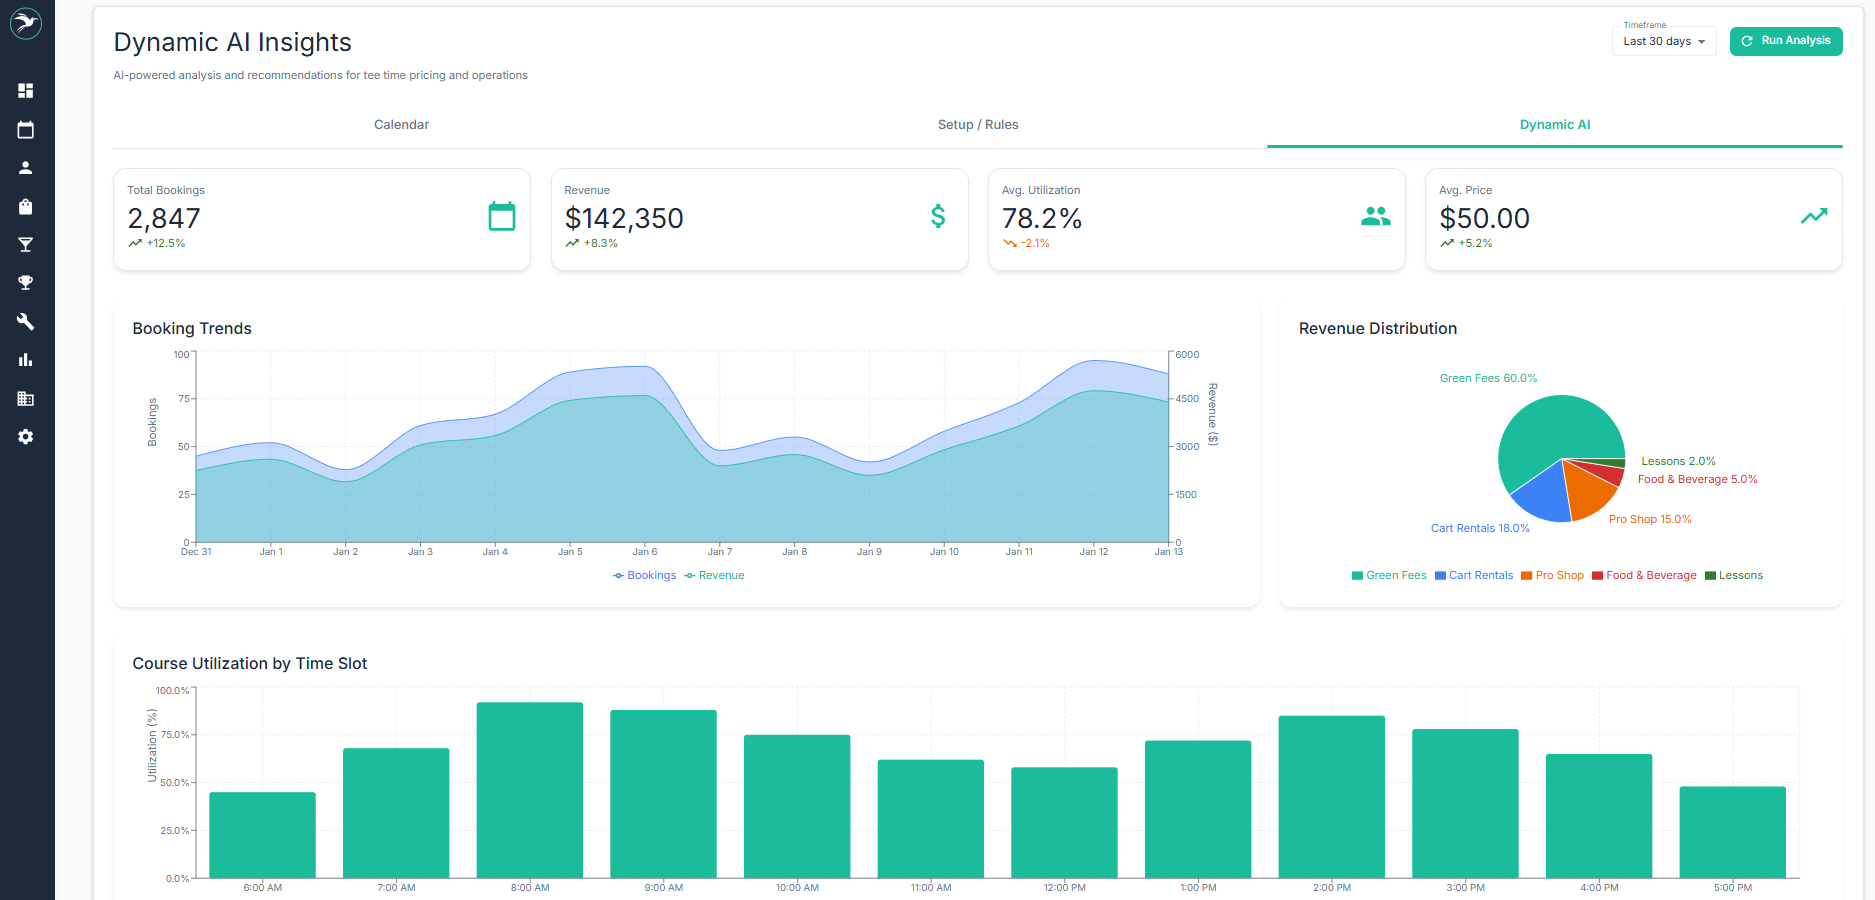Click the Green Fees 60.0% pie label
This screenshot has height=900, width=1875.
[1488, 378]
